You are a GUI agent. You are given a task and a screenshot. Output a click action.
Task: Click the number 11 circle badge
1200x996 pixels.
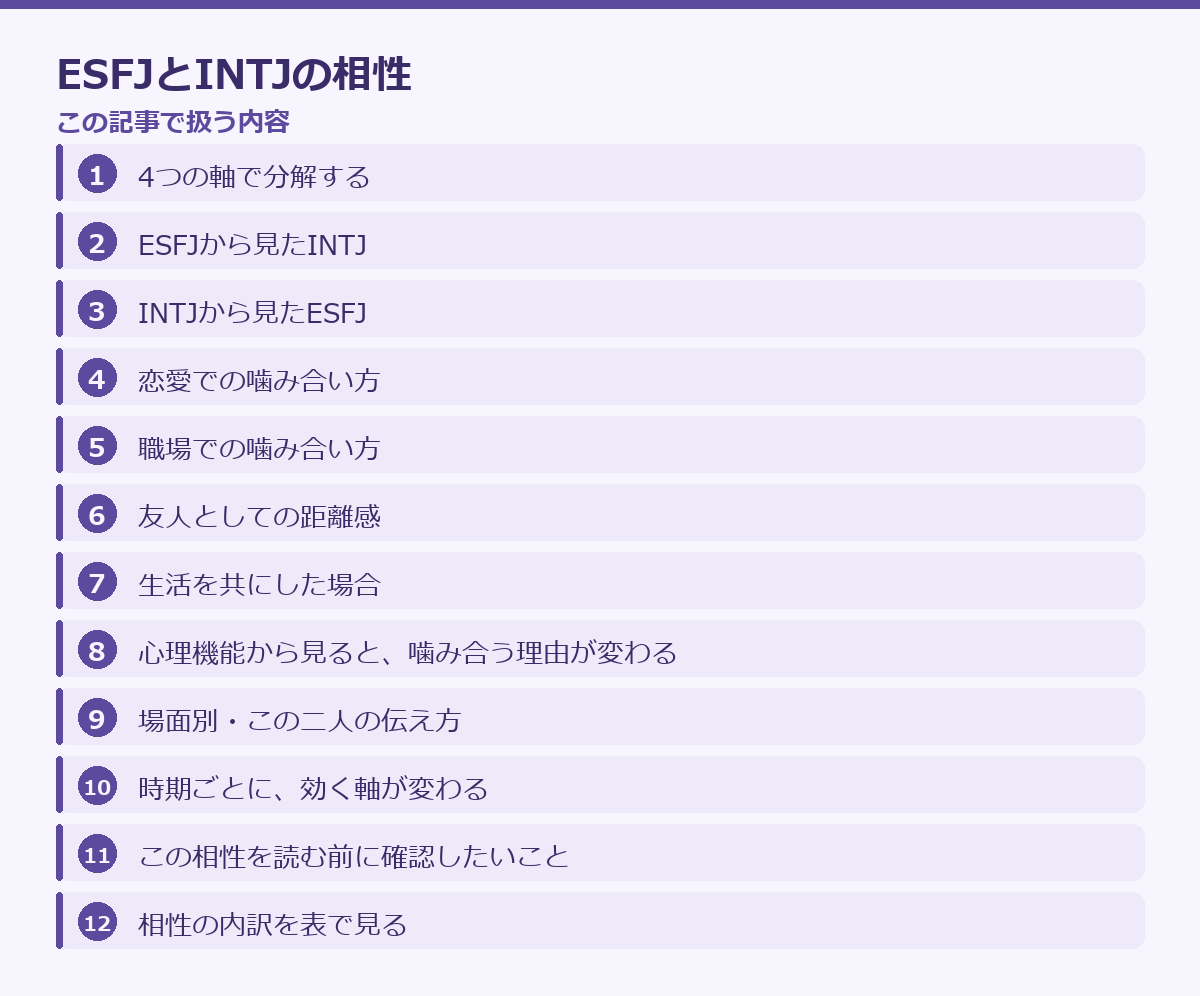(97, 855)
